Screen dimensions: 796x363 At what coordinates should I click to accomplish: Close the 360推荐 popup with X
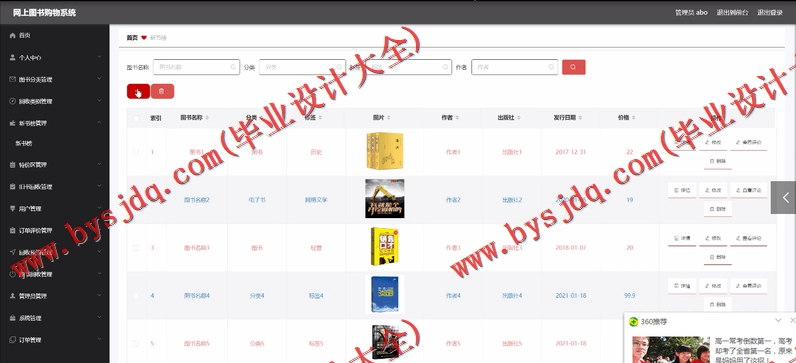click(792, 320)
